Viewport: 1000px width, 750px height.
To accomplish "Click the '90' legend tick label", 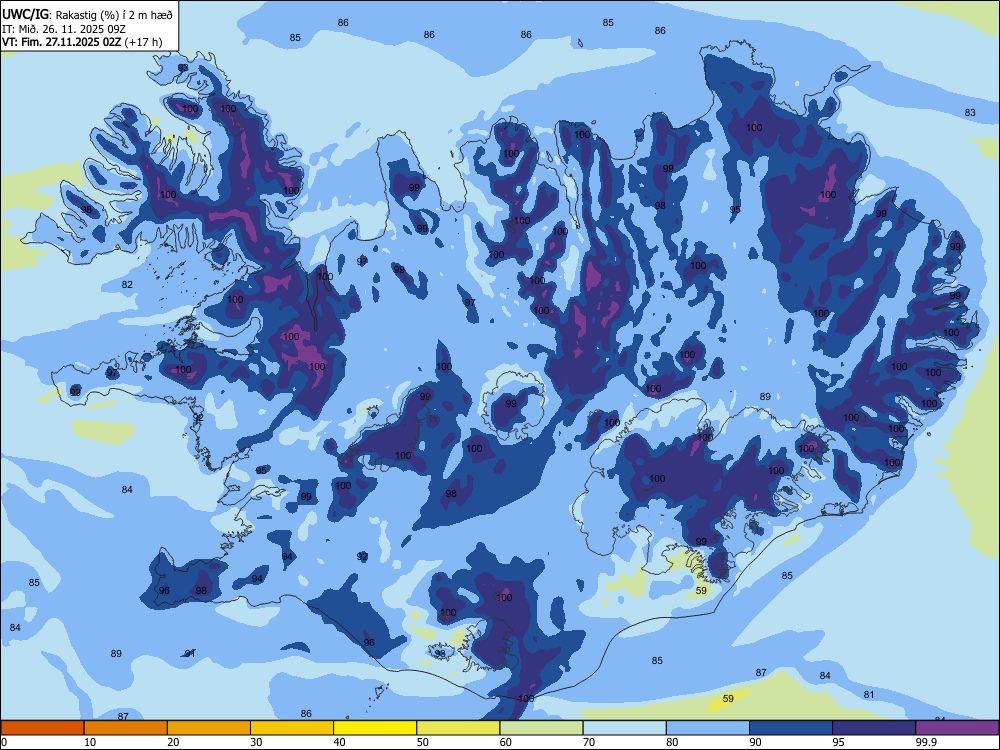I will coord(755,742).
